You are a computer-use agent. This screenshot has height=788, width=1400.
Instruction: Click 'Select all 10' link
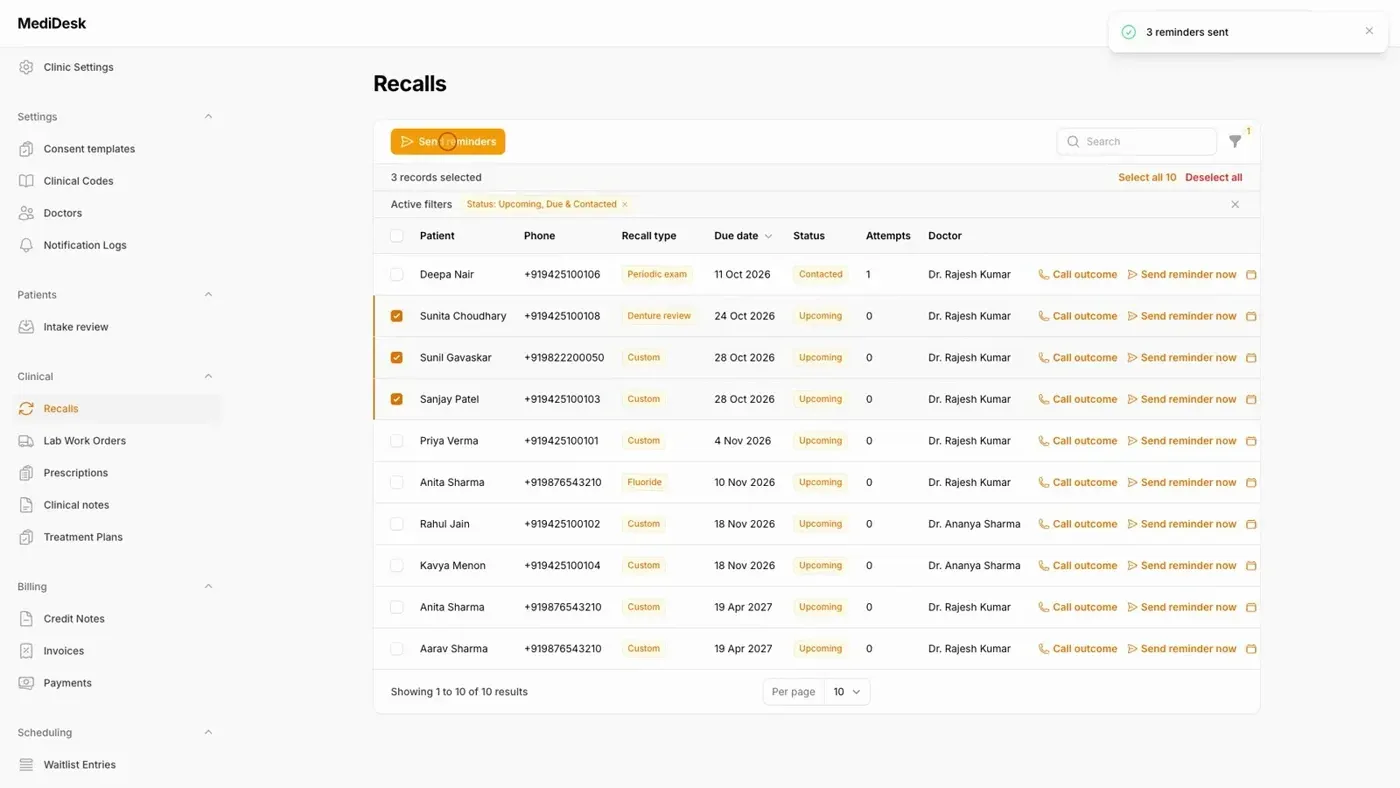[1147, 177]
